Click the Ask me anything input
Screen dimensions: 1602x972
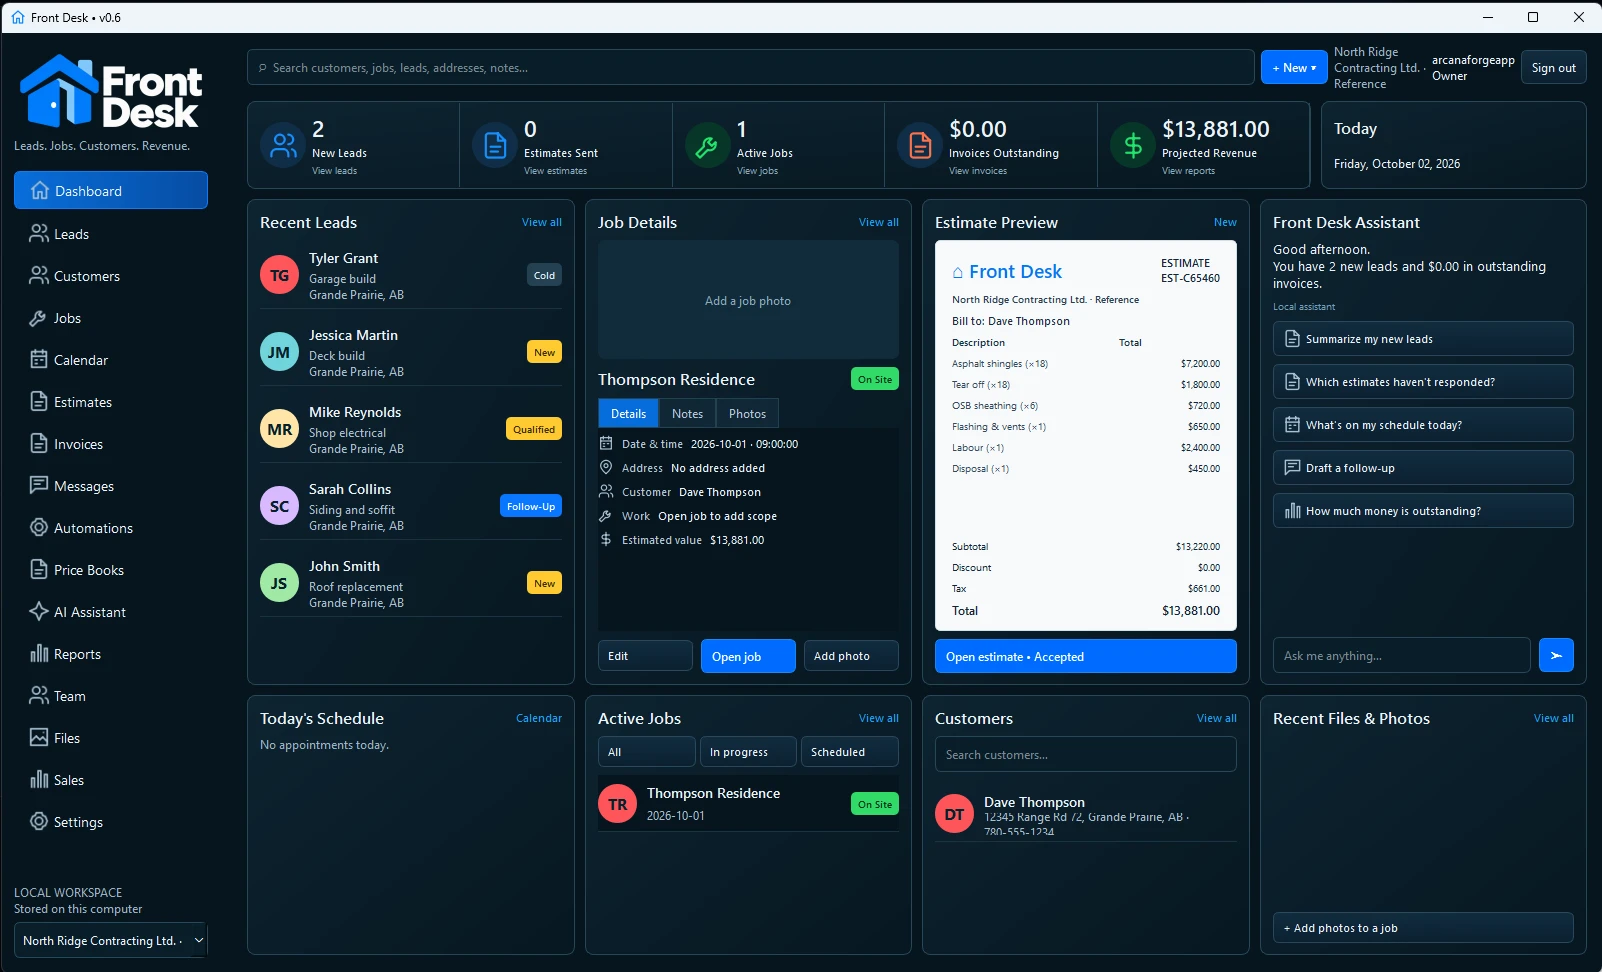point(1401,655)
